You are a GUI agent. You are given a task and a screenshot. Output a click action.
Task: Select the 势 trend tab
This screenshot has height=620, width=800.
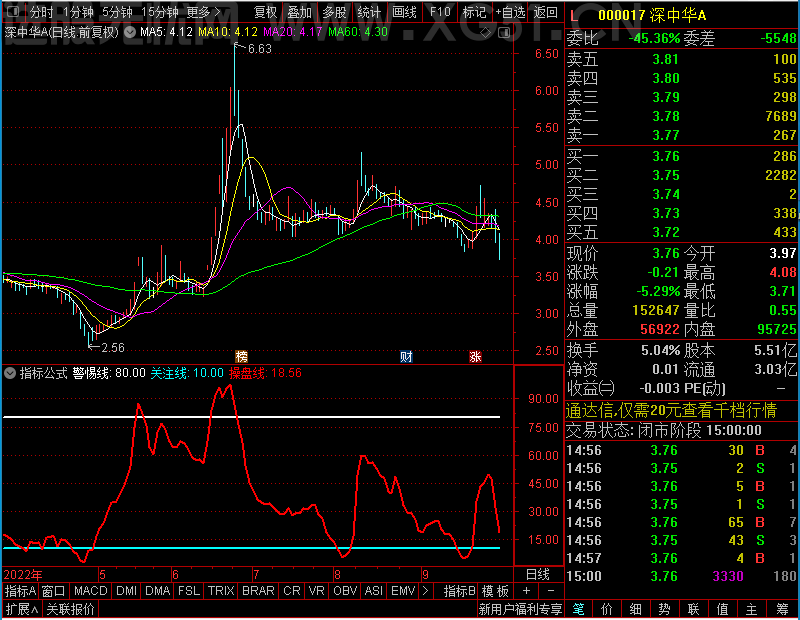(664, 609)
